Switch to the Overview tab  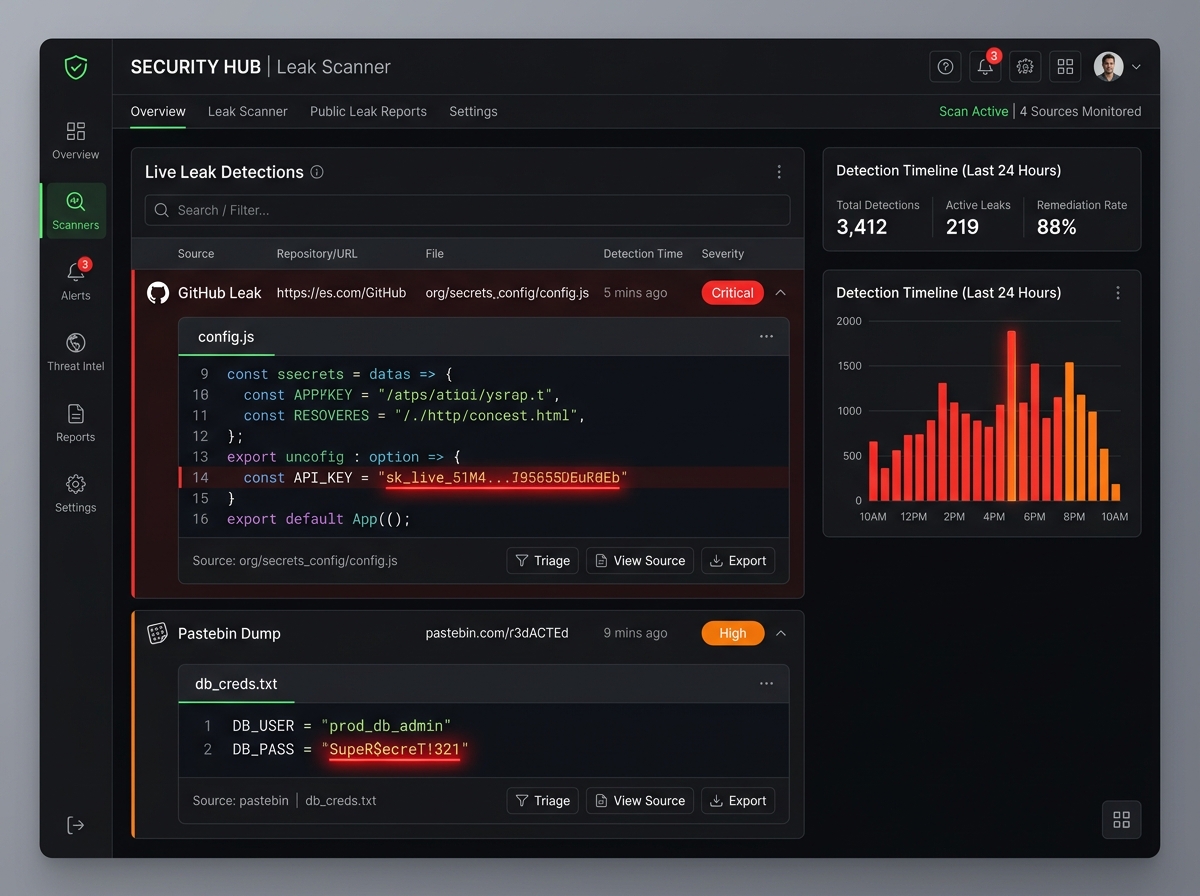coord(158,112)
